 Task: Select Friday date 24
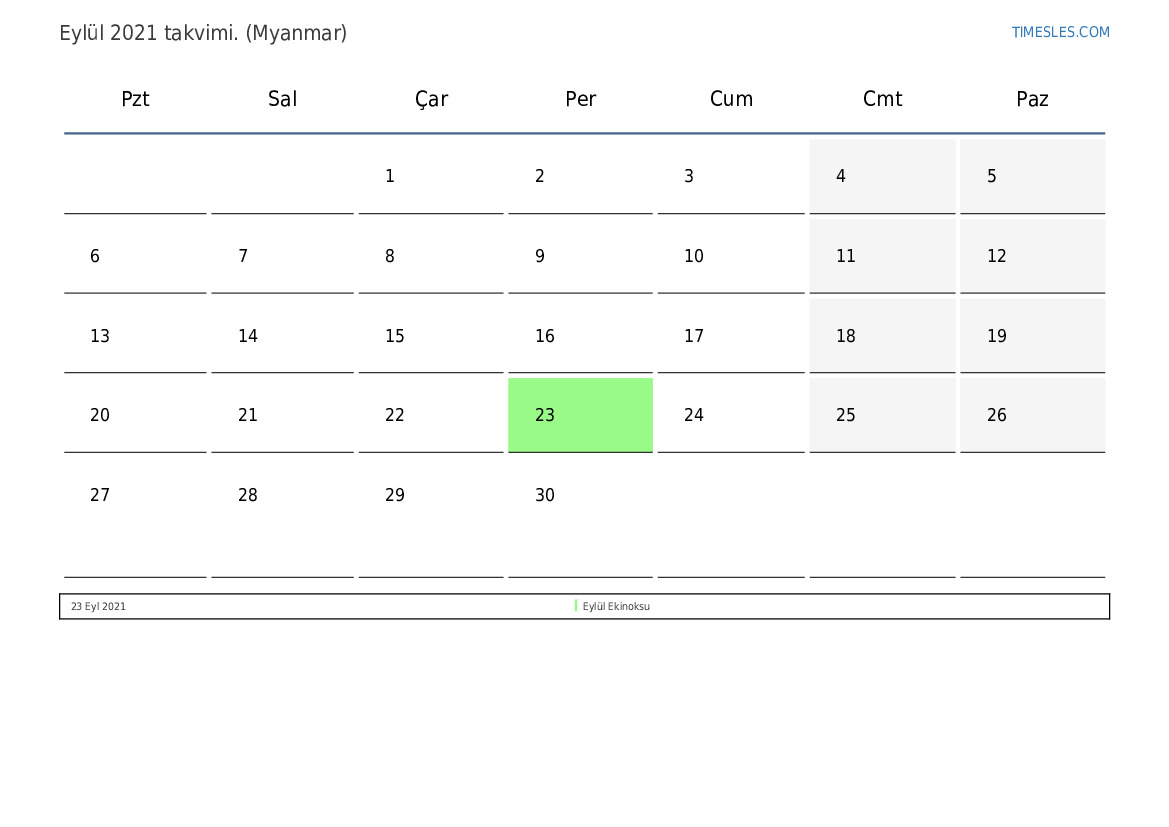click(731, 415)
